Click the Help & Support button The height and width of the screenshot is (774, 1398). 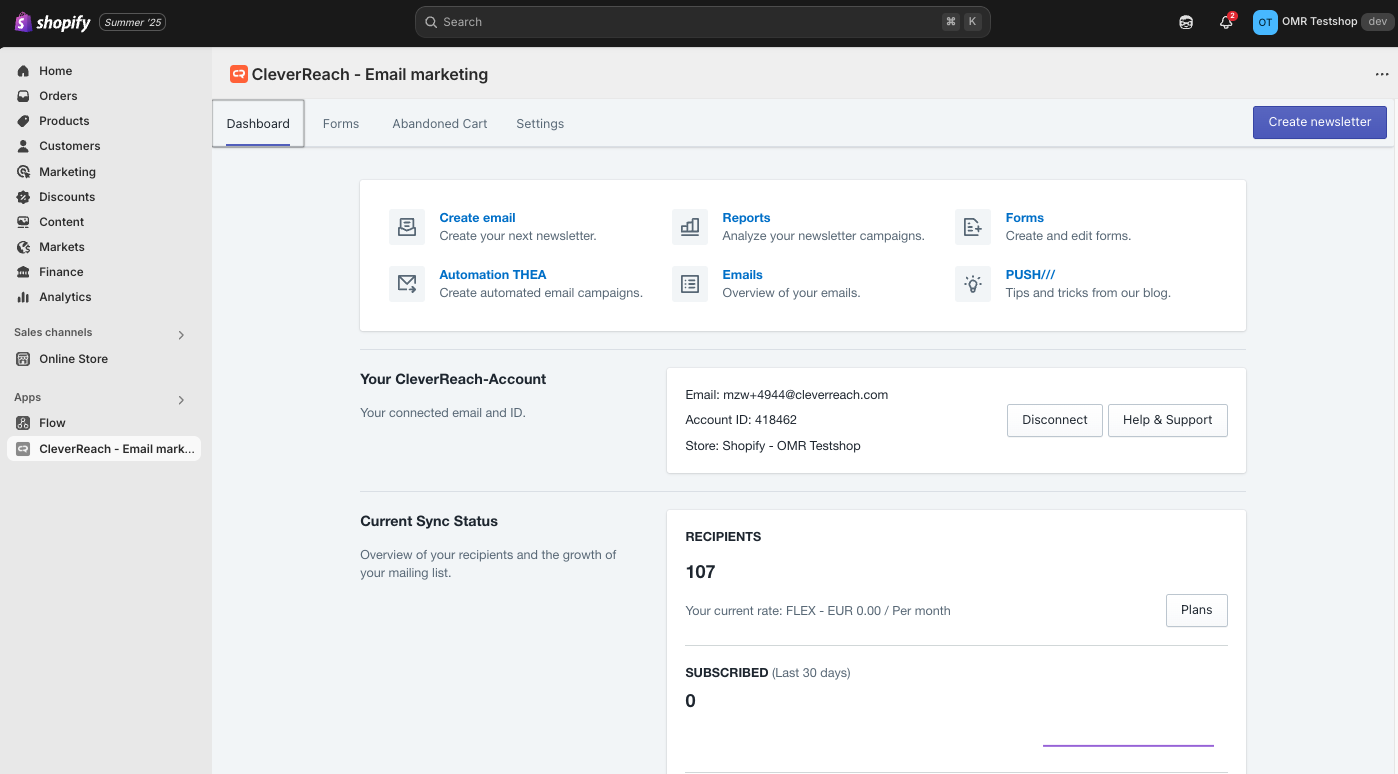[x=1168, y=420]
